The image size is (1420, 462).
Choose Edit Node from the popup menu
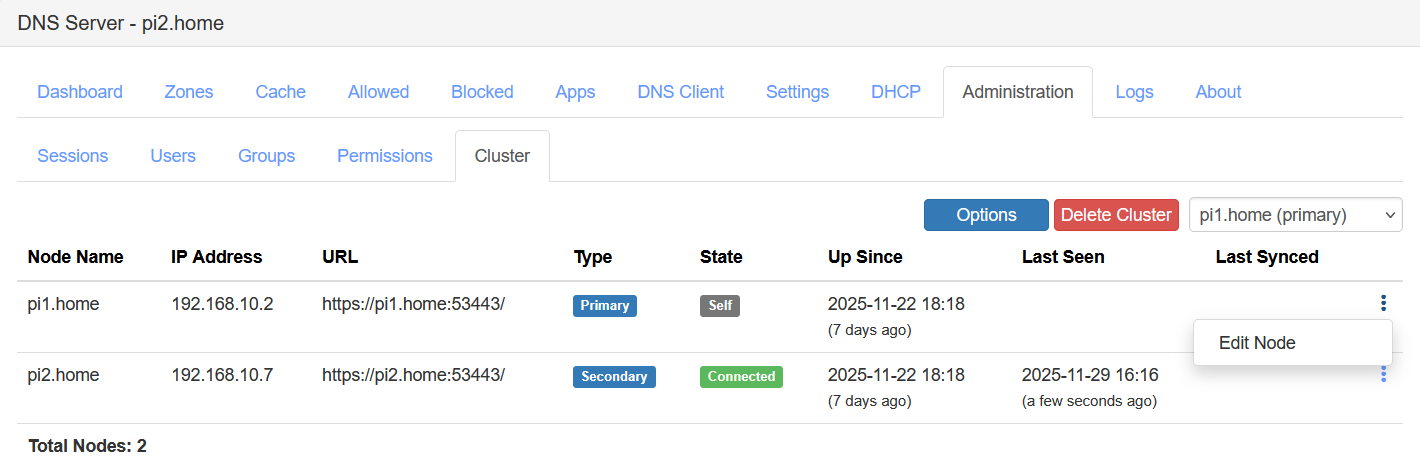[1257, 343]
